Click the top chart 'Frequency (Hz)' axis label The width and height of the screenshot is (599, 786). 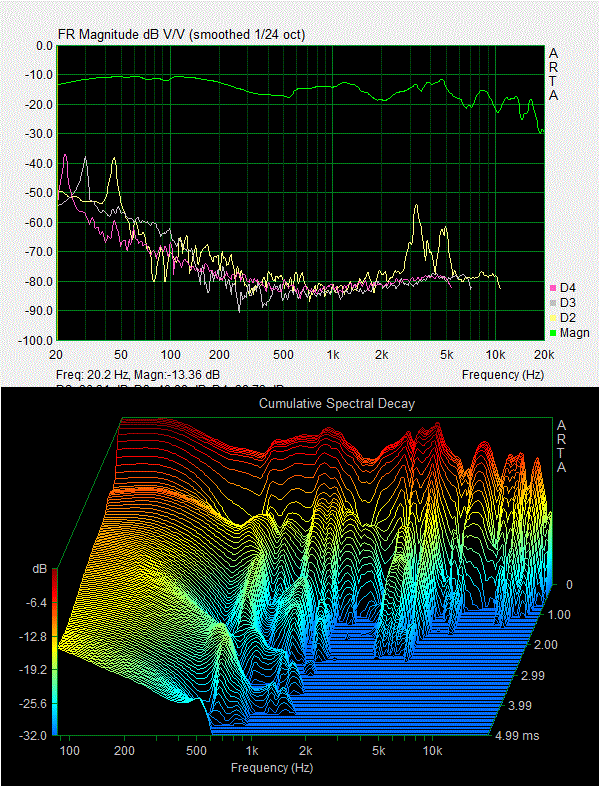503,374
